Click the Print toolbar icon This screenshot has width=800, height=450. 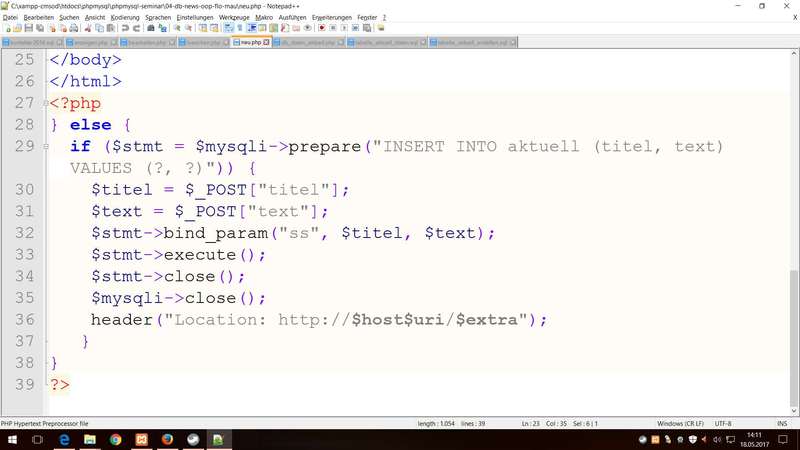click(x=74, y=28)
